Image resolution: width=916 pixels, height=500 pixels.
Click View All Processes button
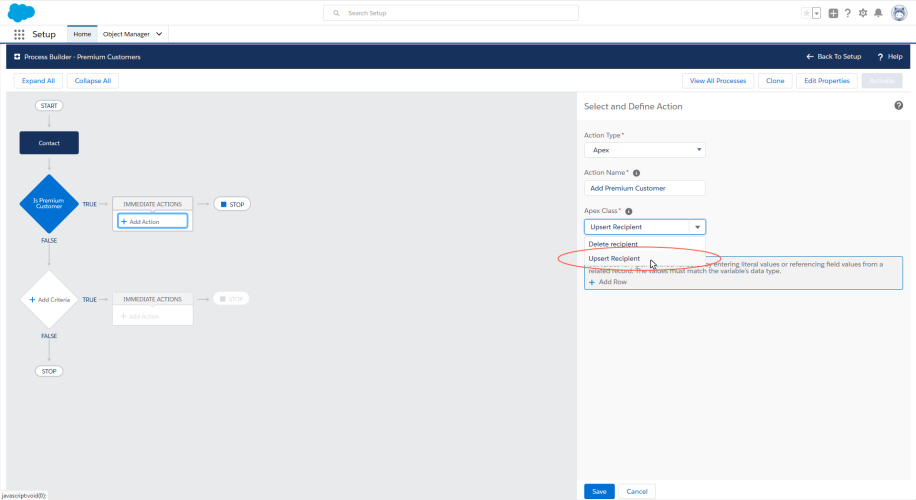tap(718, 81)
